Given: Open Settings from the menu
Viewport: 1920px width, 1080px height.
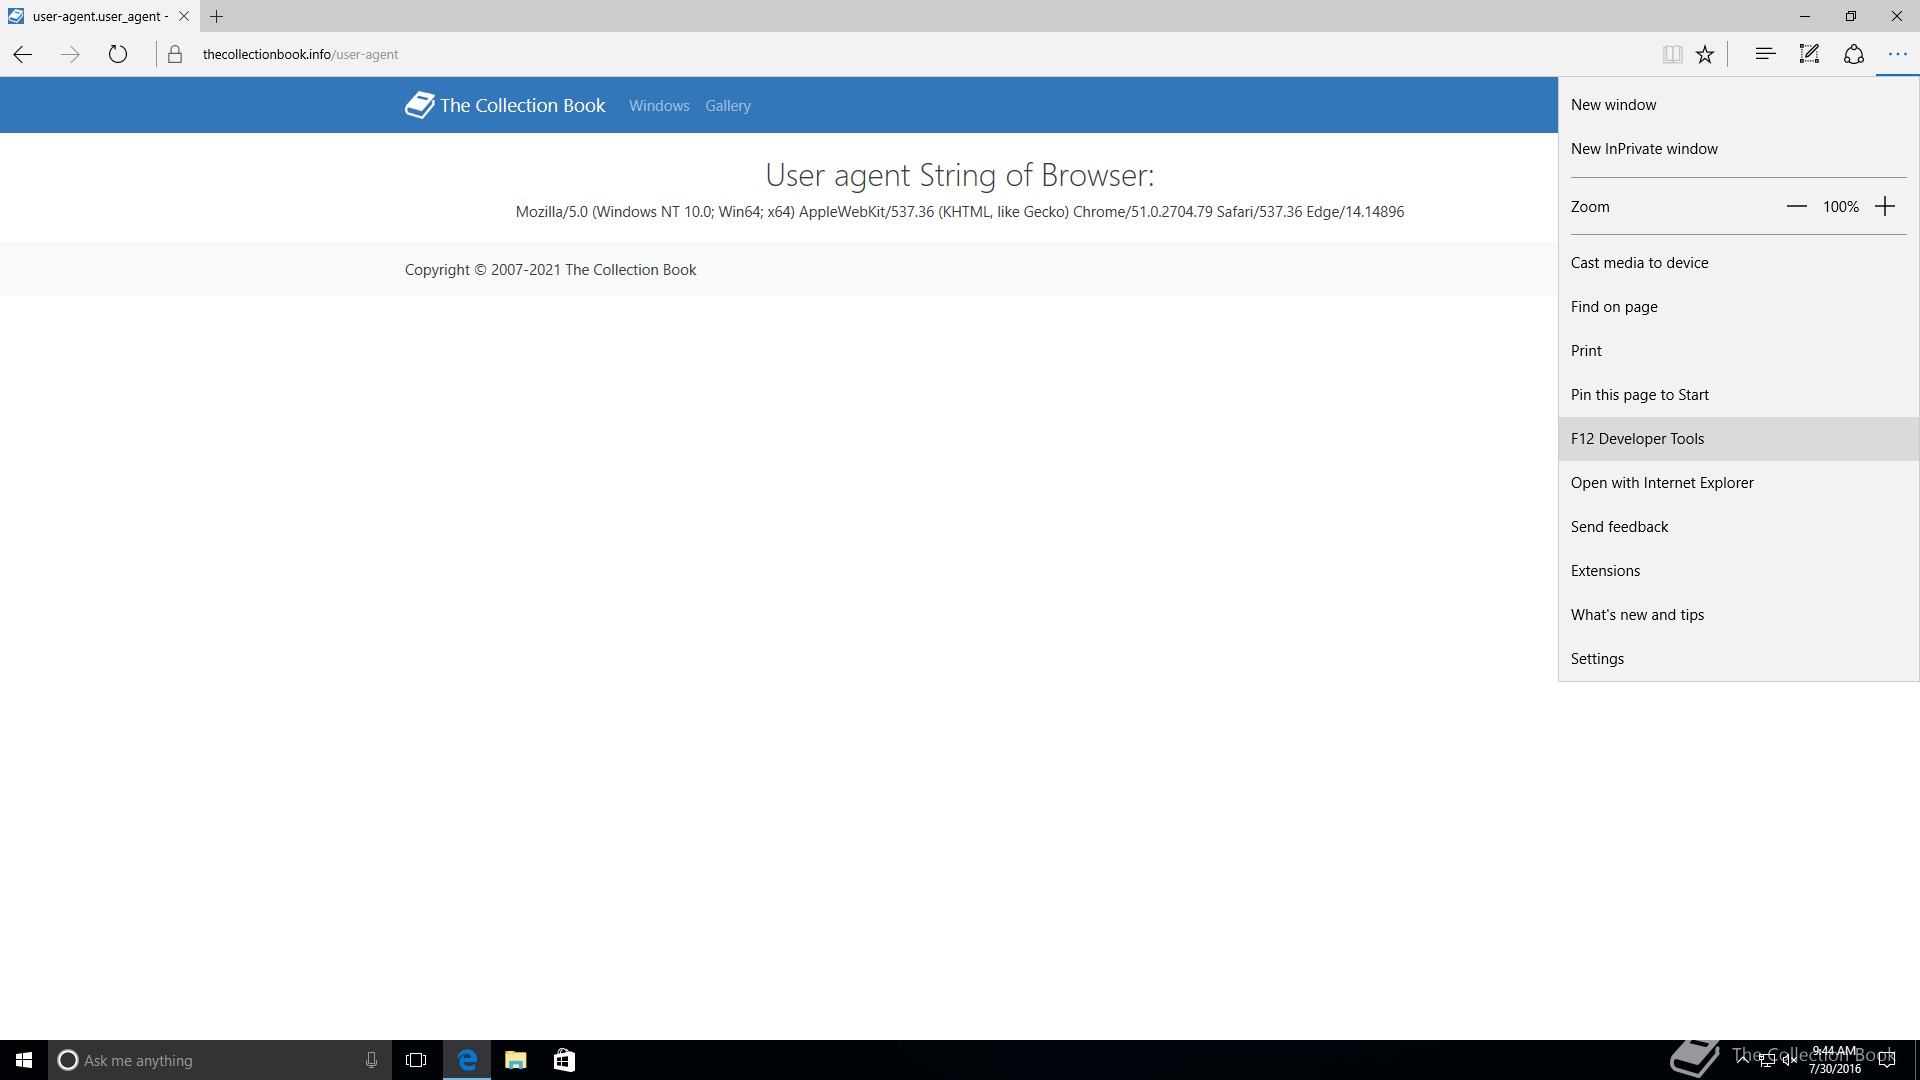Looking at the screenshot, I should [1738, 659].
